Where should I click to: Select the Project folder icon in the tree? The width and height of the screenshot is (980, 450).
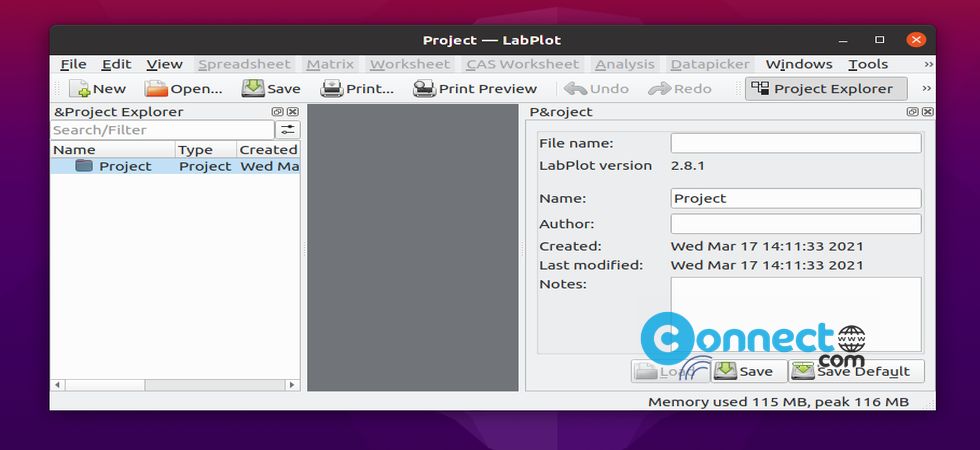pyautogui.click(x=84, y=166)
